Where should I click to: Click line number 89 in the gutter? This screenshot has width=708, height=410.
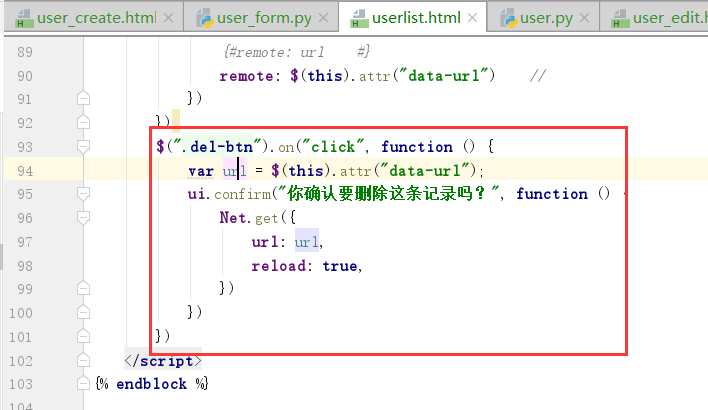(x=25, y=52)
